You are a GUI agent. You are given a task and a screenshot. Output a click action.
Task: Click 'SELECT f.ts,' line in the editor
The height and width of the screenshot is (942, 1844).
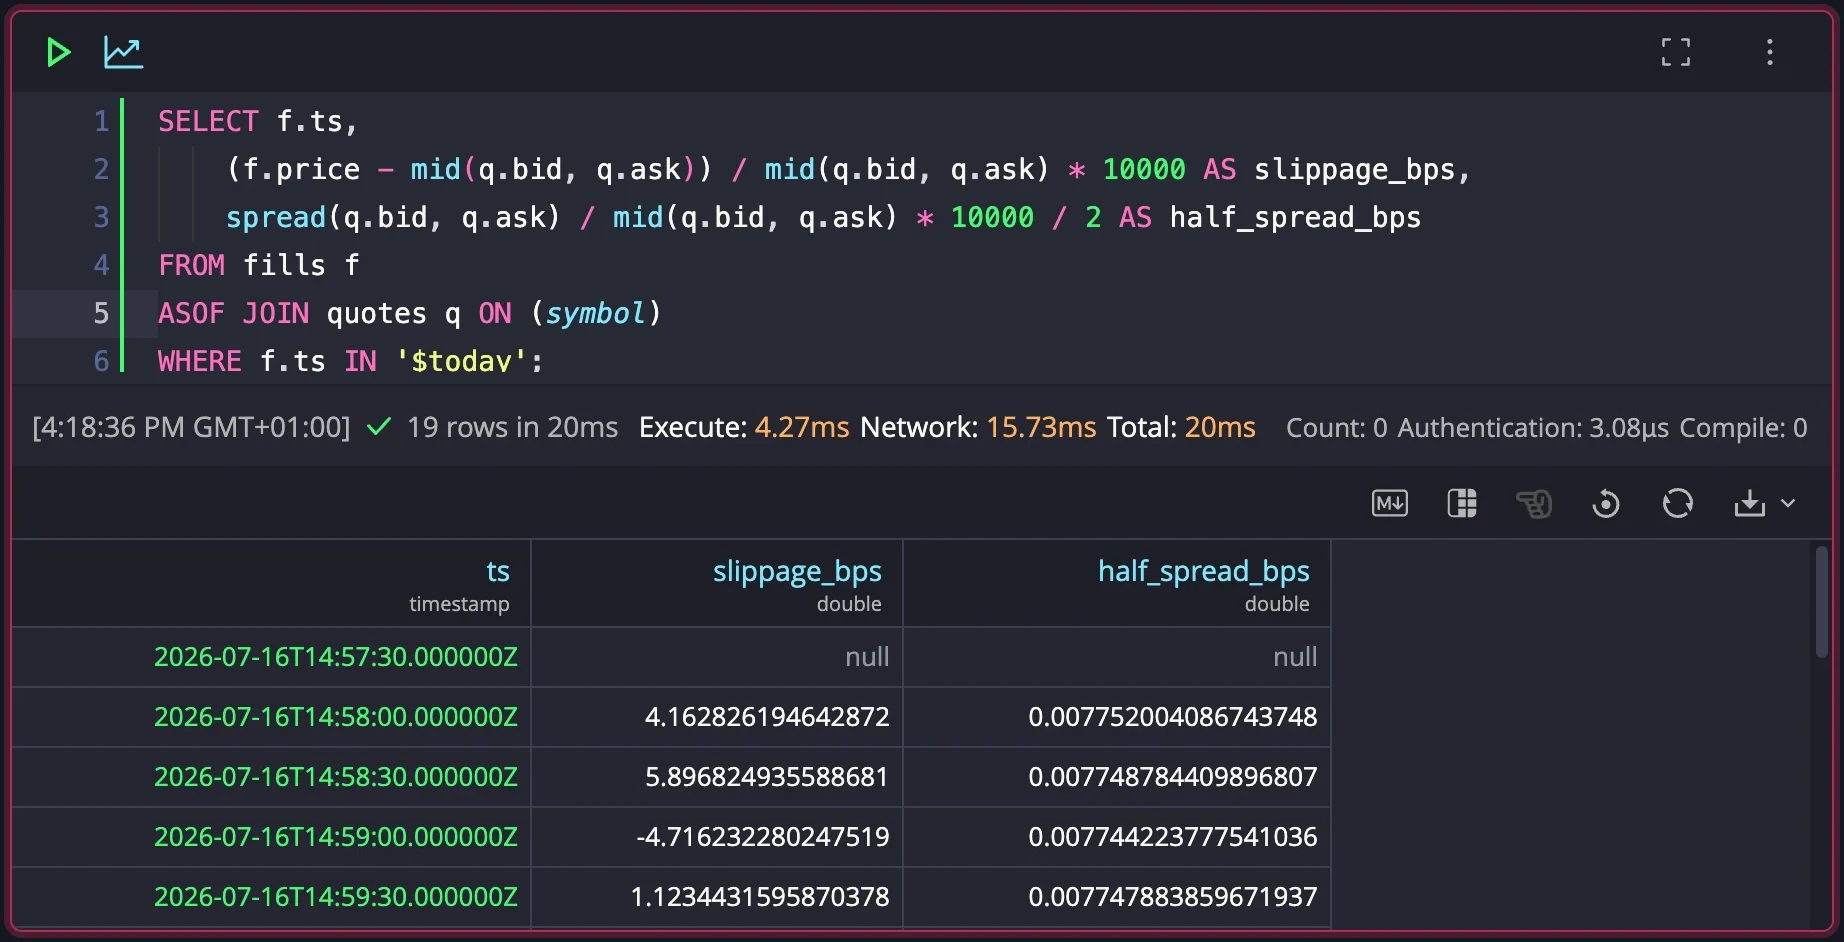point(258,121)
